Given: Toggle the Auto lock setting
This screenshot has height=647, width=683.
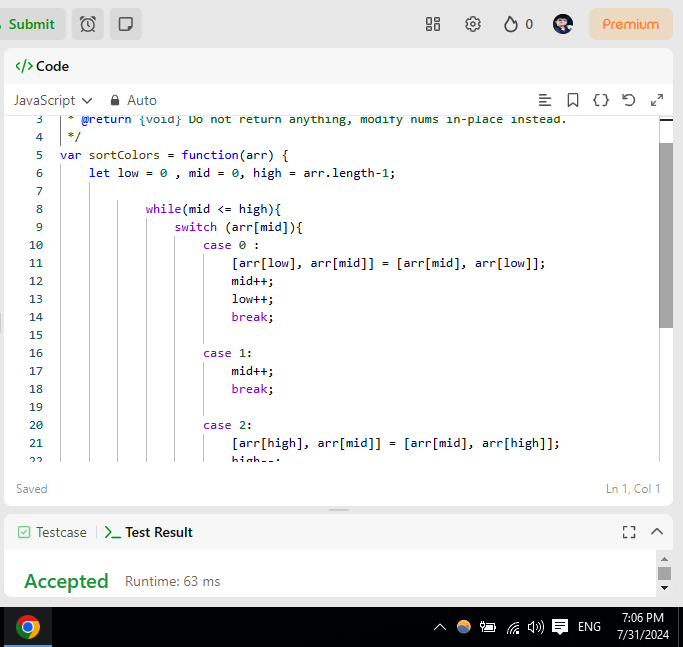Looking at the screenshot, I should click(x=133, y=100).
